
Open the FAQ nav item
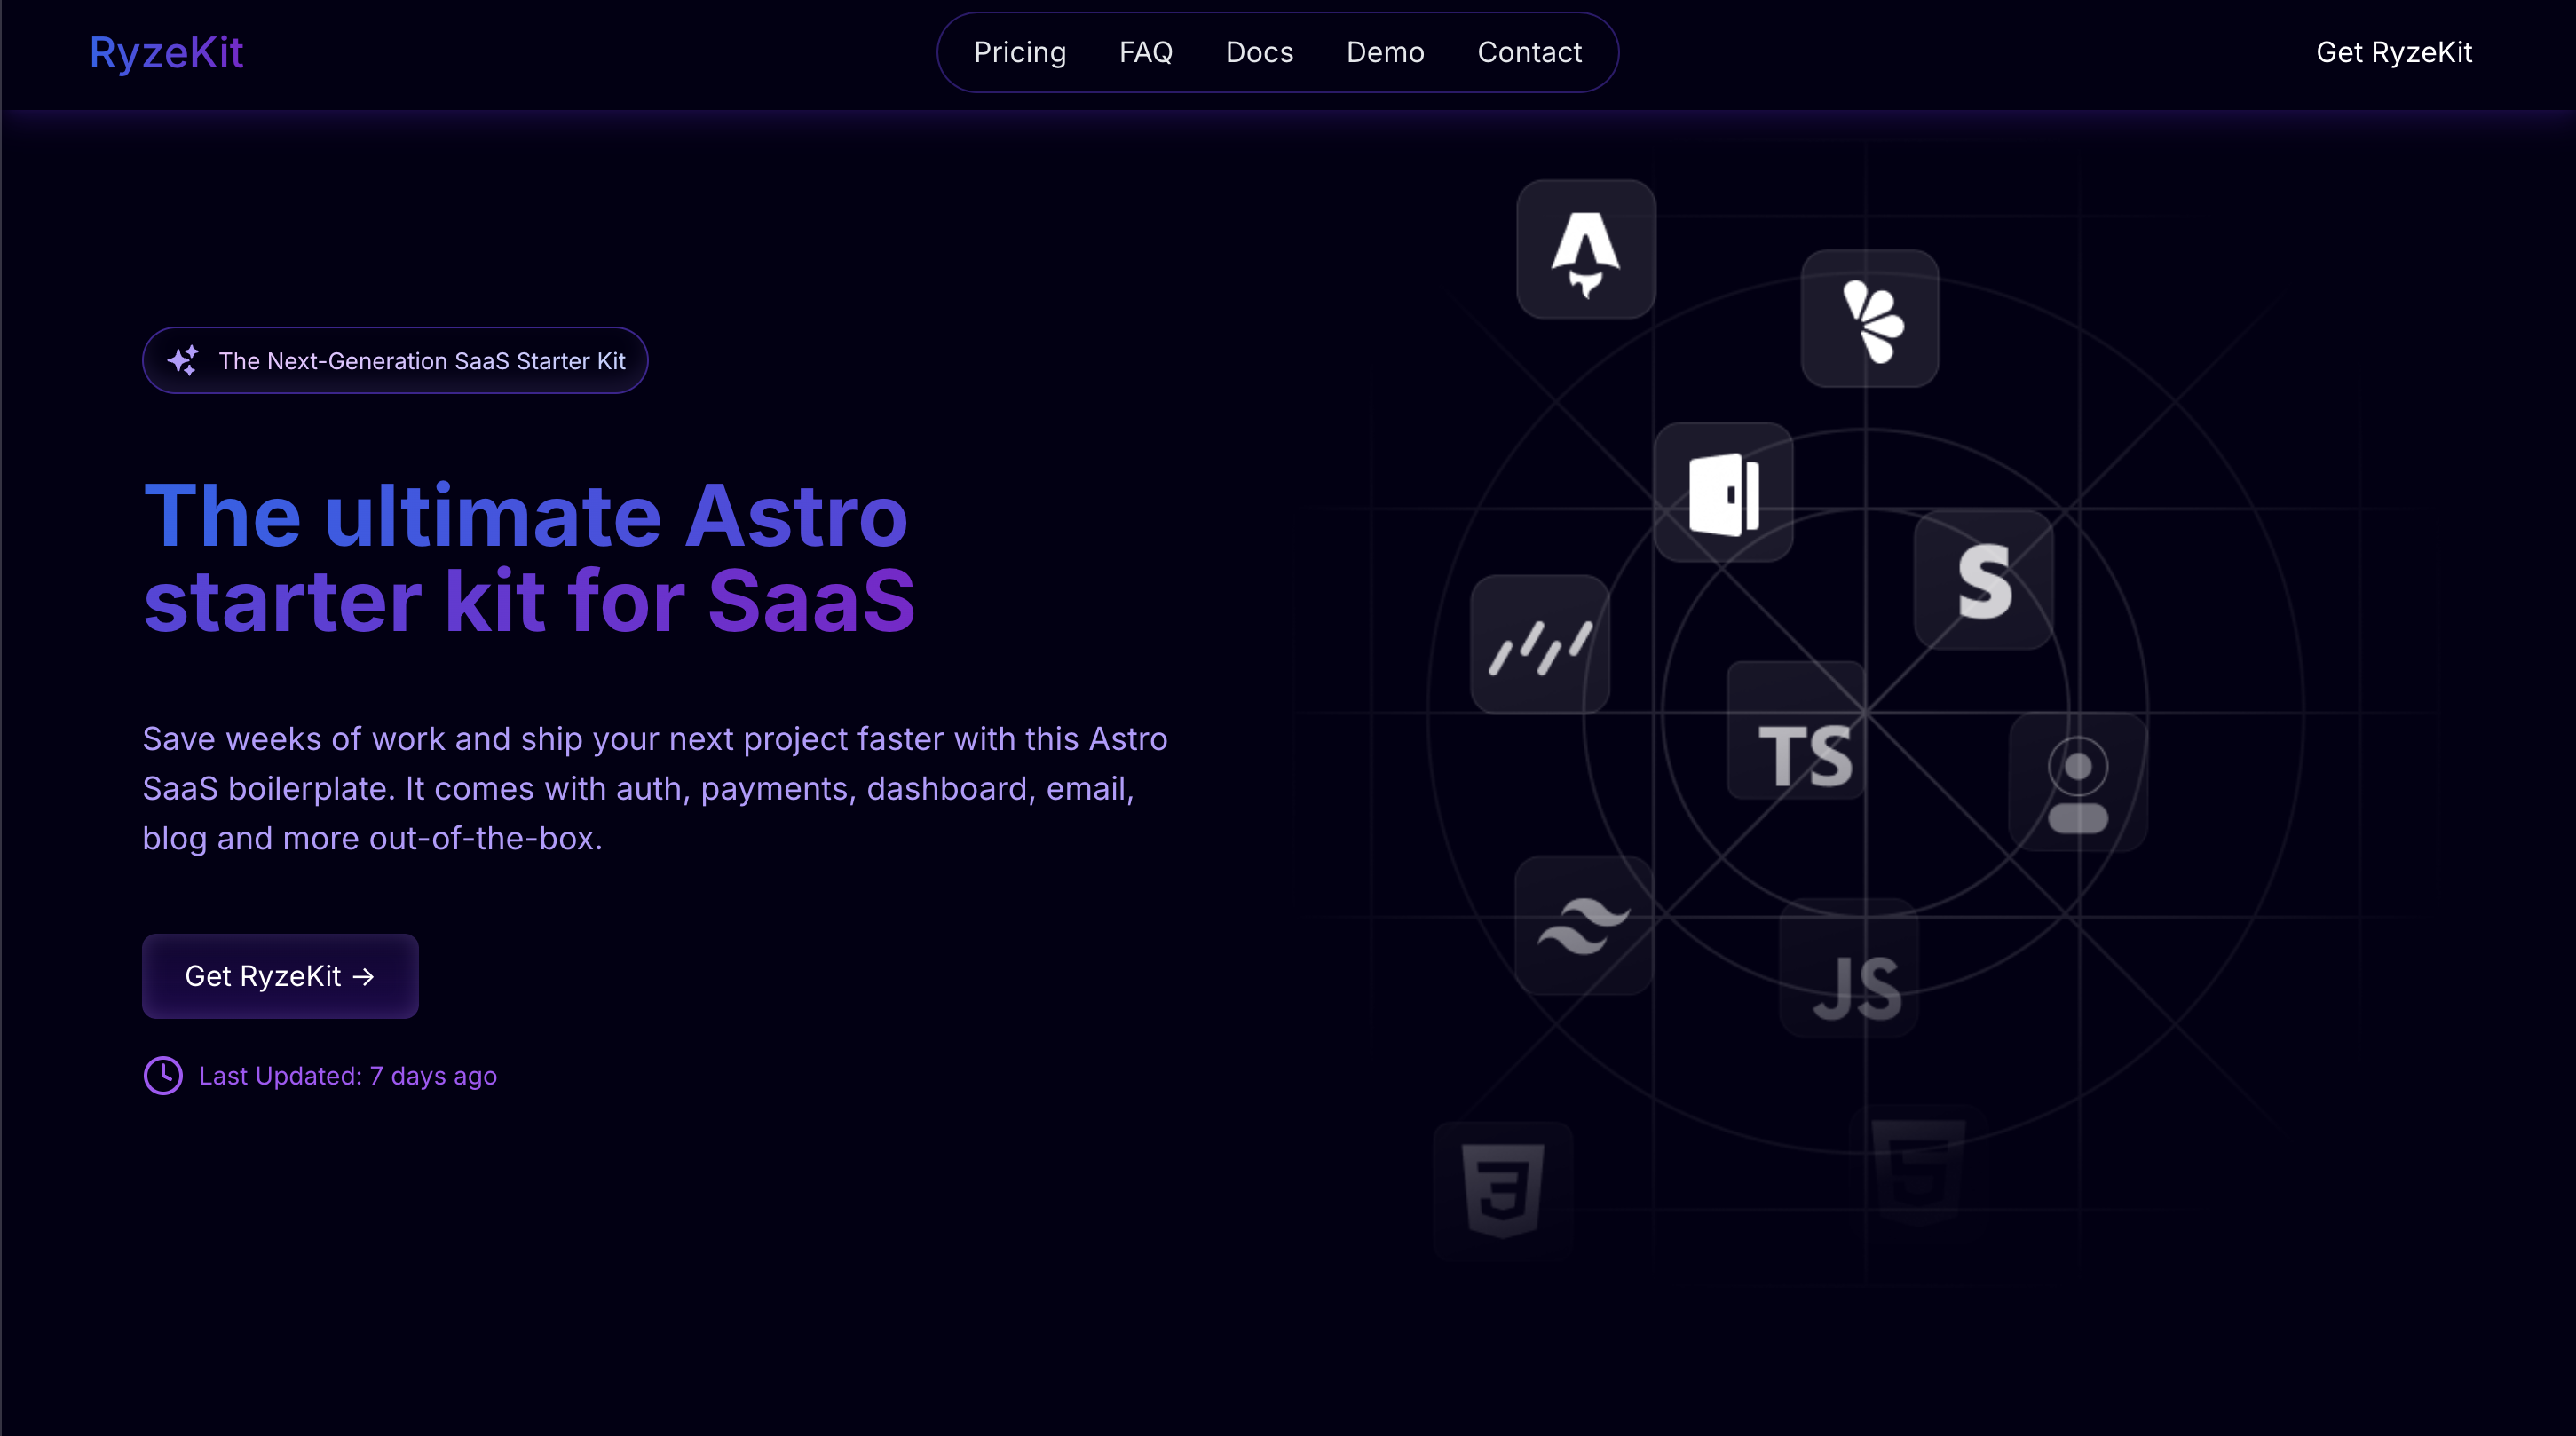coord(1146,52)
